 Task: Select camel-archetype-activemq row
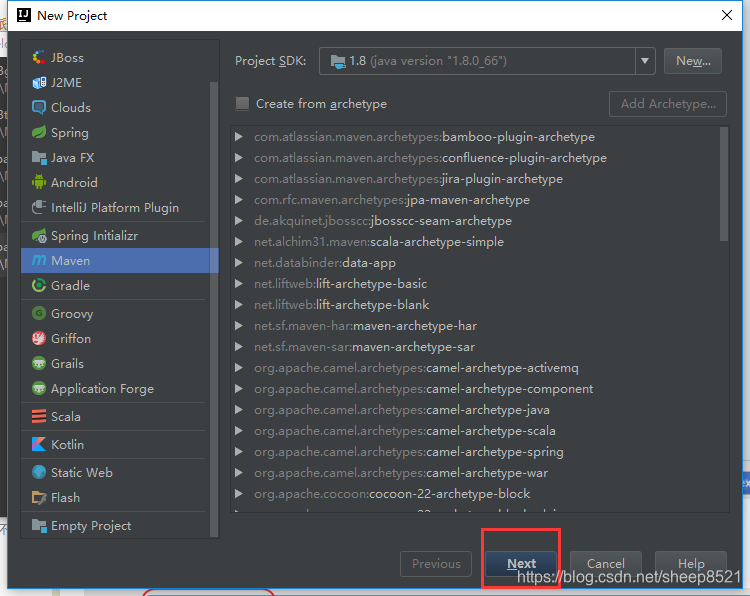pyautogui.click(x=475, y=368)
